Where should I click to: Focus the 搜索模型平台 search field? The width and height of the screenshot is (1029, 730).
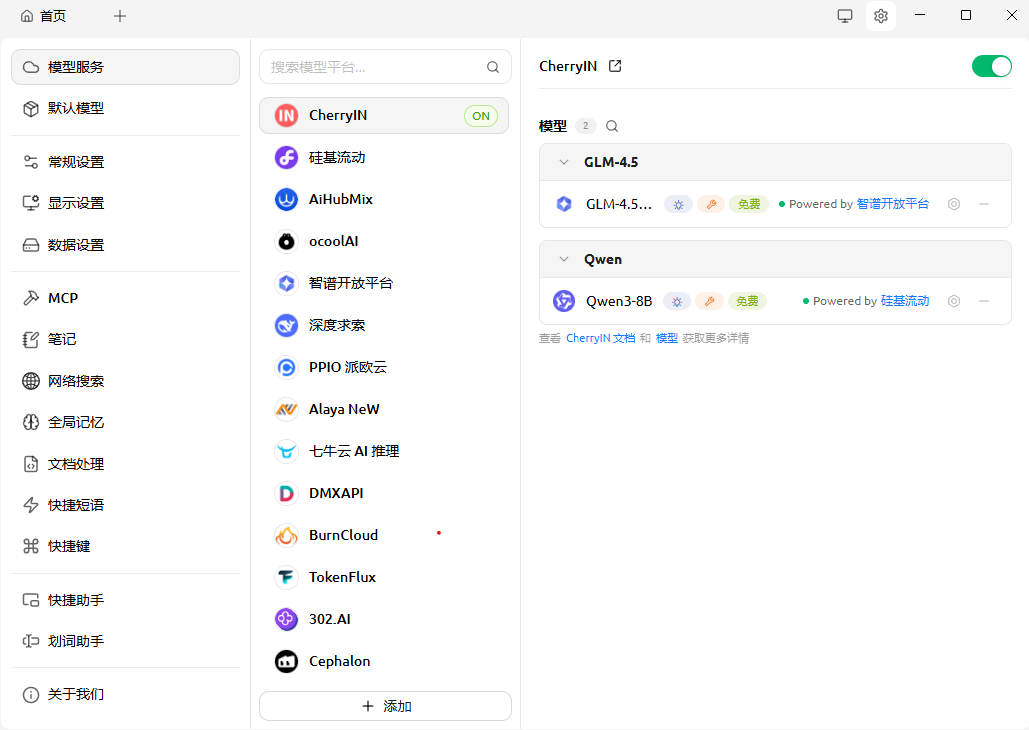click(385, 67)
